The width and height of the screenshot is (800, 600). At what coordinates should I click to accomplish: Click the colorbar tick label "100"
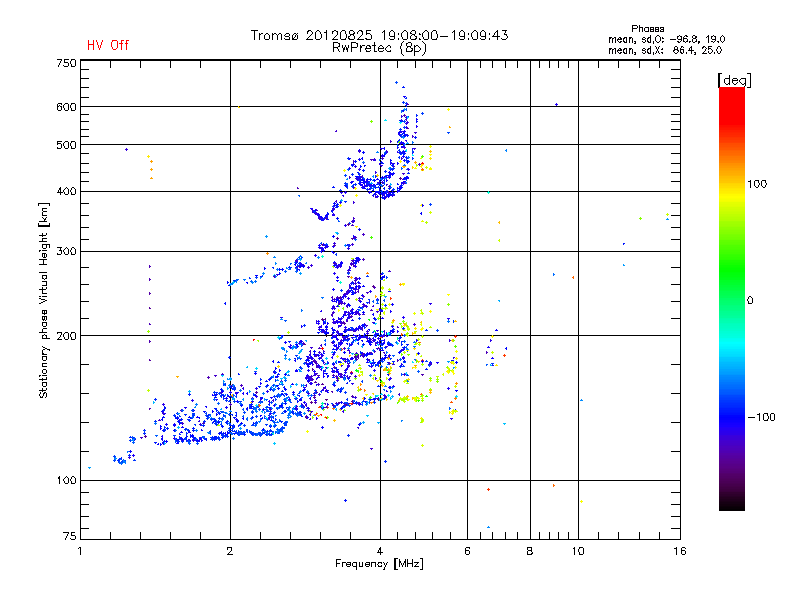pyautogui.click(x=757, y=184)
